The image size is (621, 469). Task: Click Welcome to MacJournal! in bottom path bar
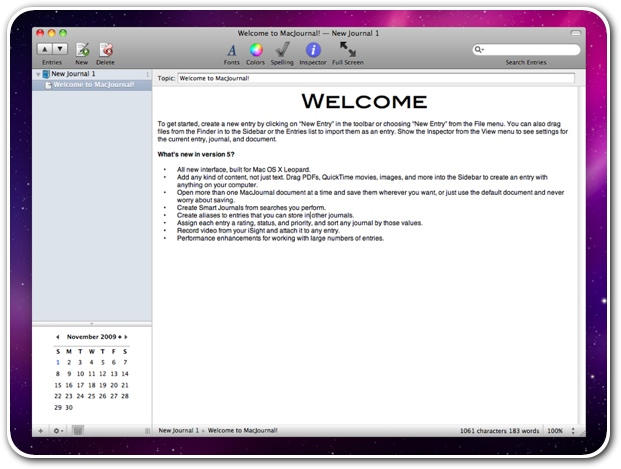(242, 430)
